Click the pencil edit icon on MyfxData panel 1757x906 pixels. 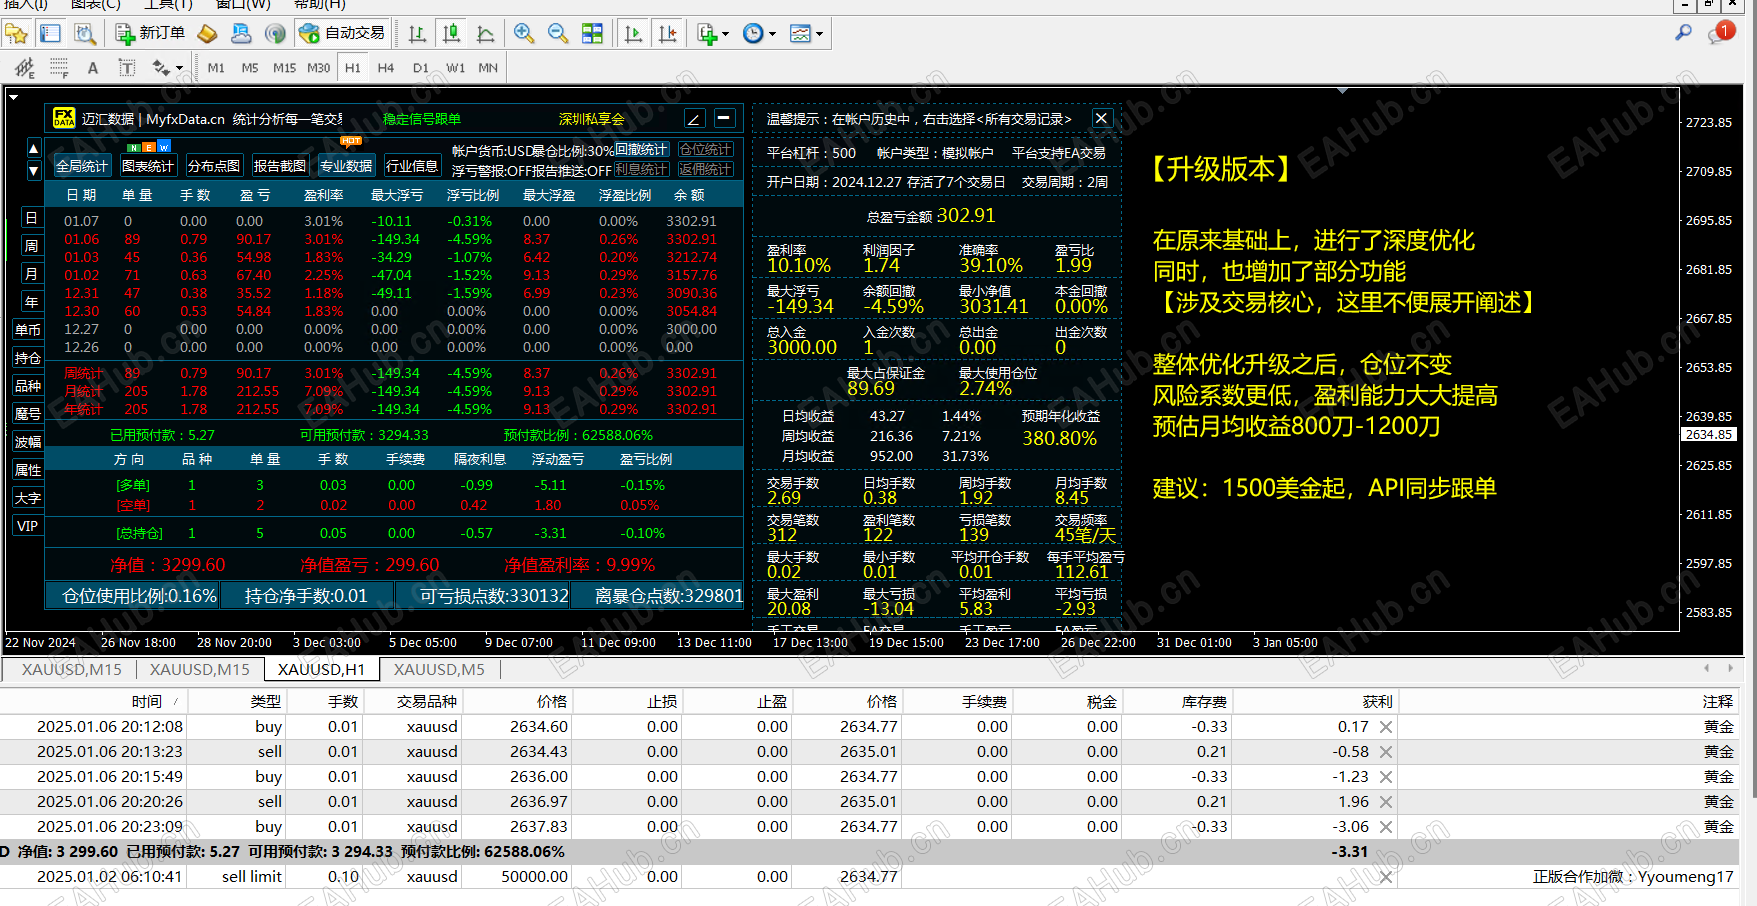pos(694,119)
